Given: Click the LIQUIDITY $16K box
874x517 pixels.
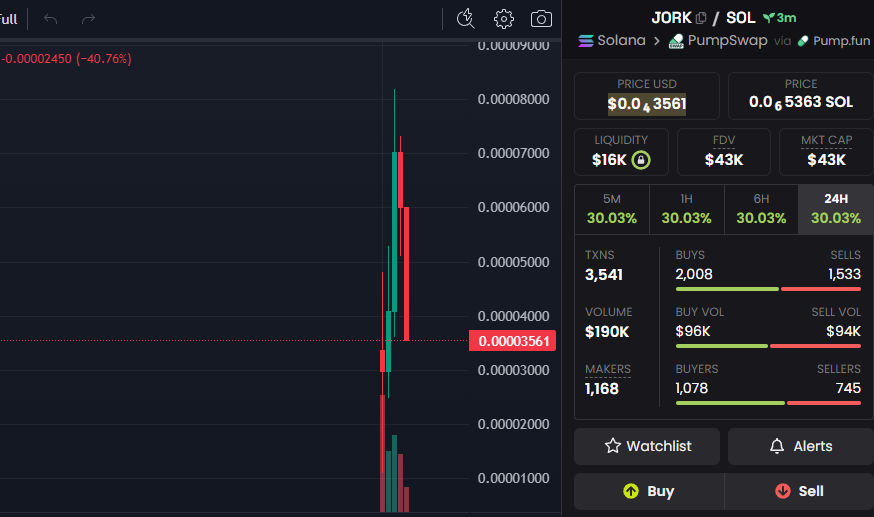Looking at the screenshot, I should [x=621, y=152].
